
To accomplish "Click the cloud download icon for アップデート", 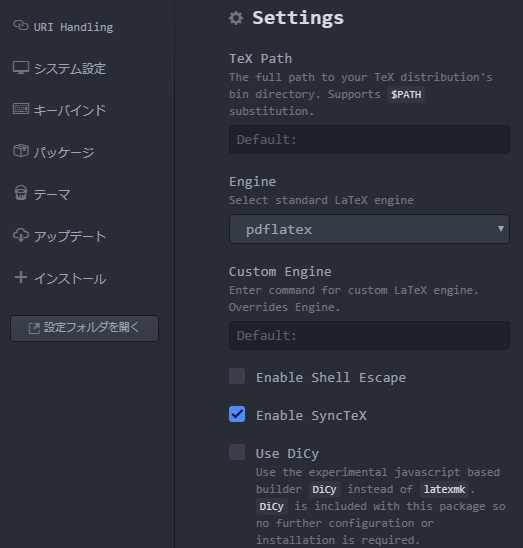I will pyautogui.click(x=21, y=235).
